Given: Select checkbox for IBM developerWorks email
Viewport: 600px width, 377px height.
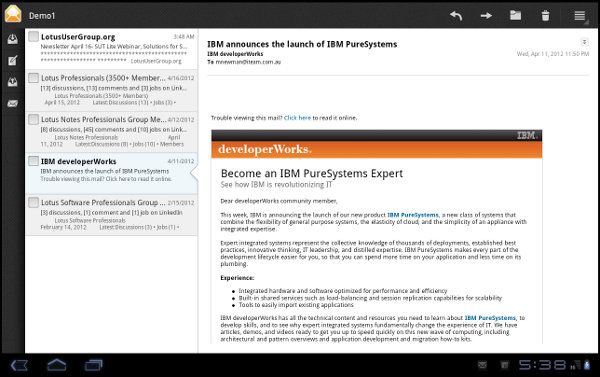Looking at the screenshot, I should pyautogui.click(x=33, y=161).
